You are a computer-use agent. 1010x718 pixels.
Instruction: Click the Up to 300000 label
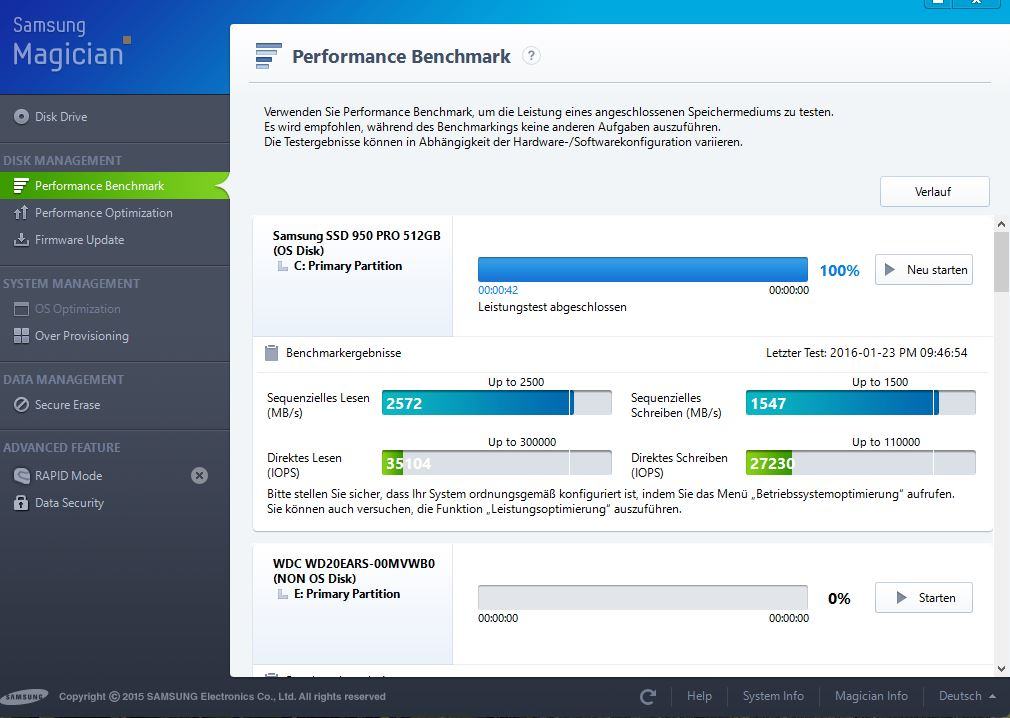tap(522, 442)
